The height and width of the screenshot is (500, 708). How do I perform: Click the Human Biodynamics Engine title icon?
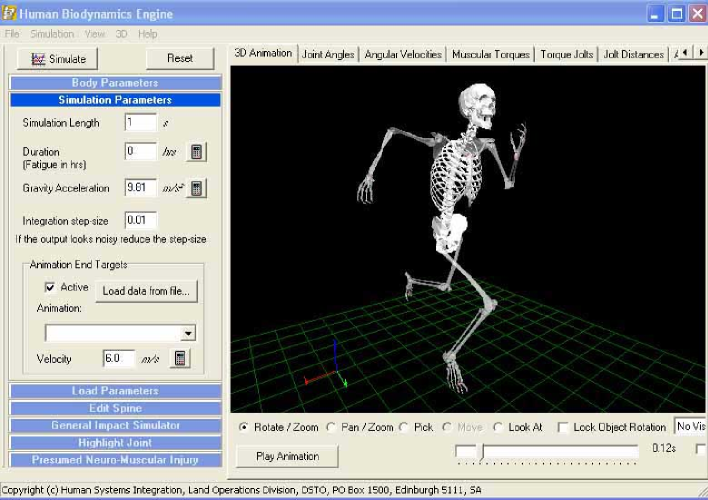[x=9, y=14]
